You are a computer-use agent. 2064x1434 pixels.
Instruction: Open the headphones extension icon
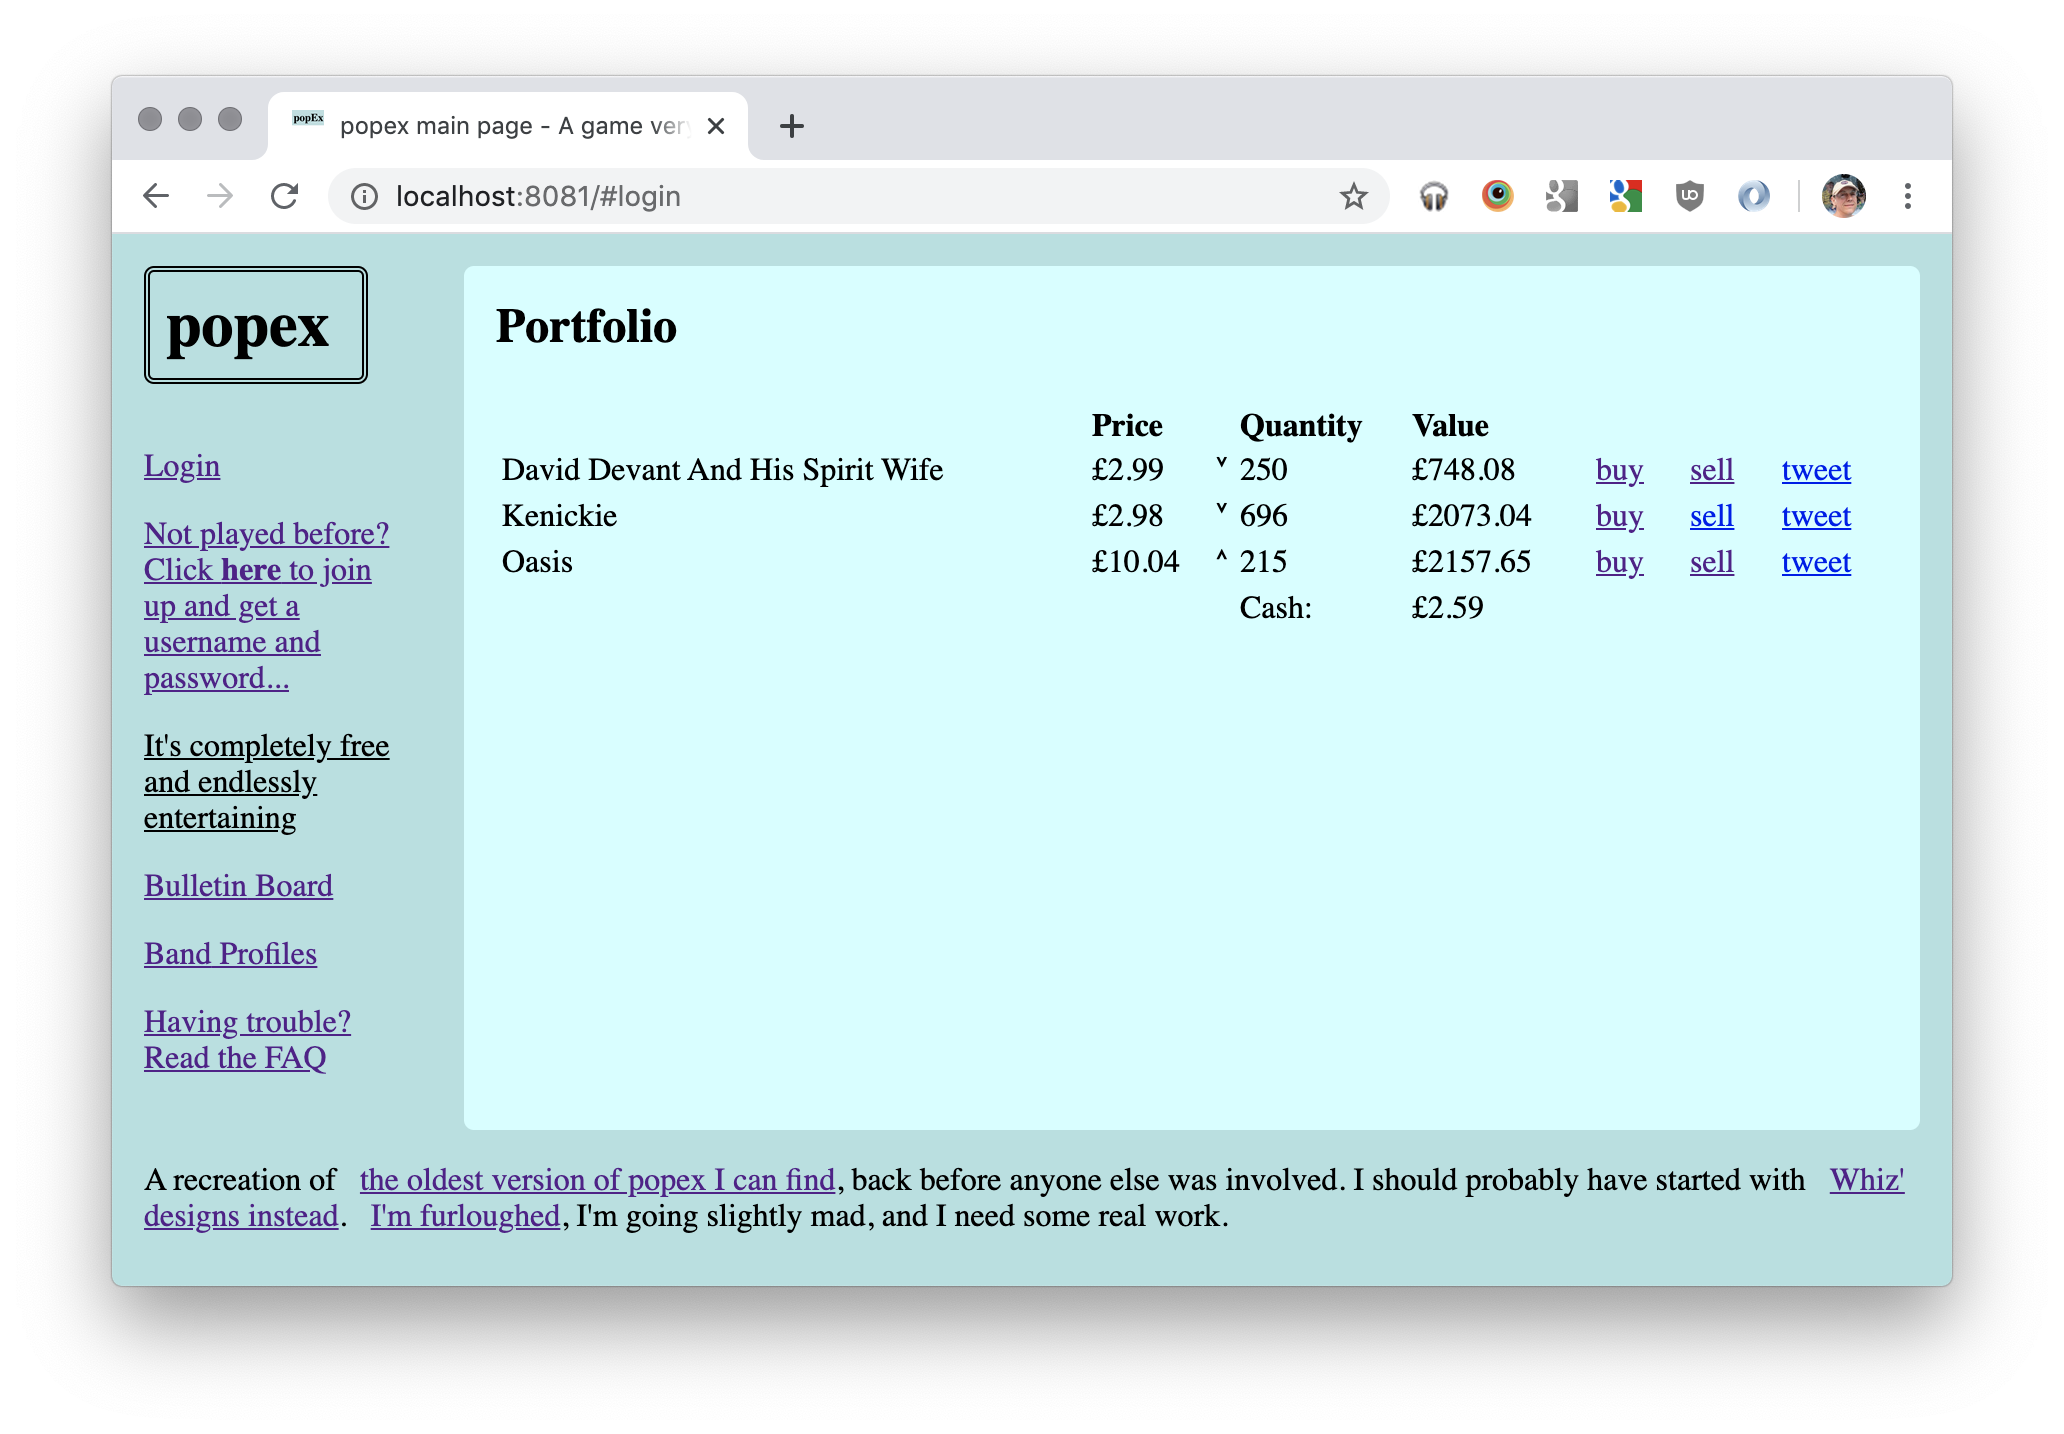[x=1433, y=196]
